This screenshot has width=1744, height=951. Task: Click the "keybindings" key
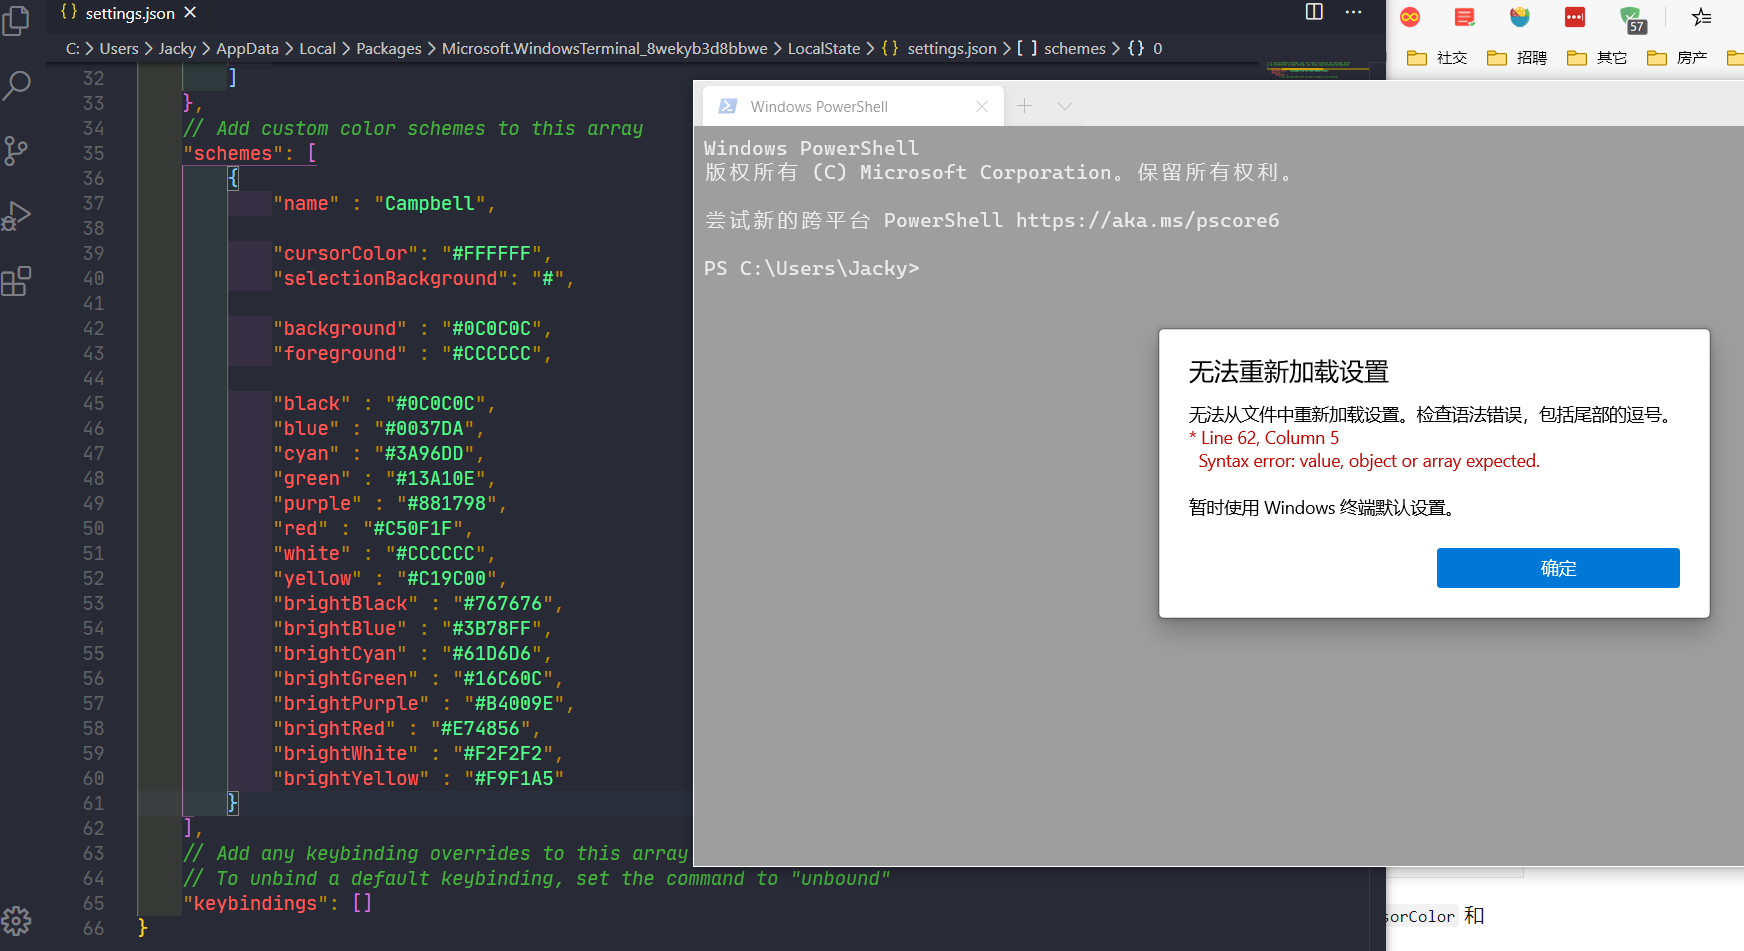pyautogui.click(x=255, y=903)
